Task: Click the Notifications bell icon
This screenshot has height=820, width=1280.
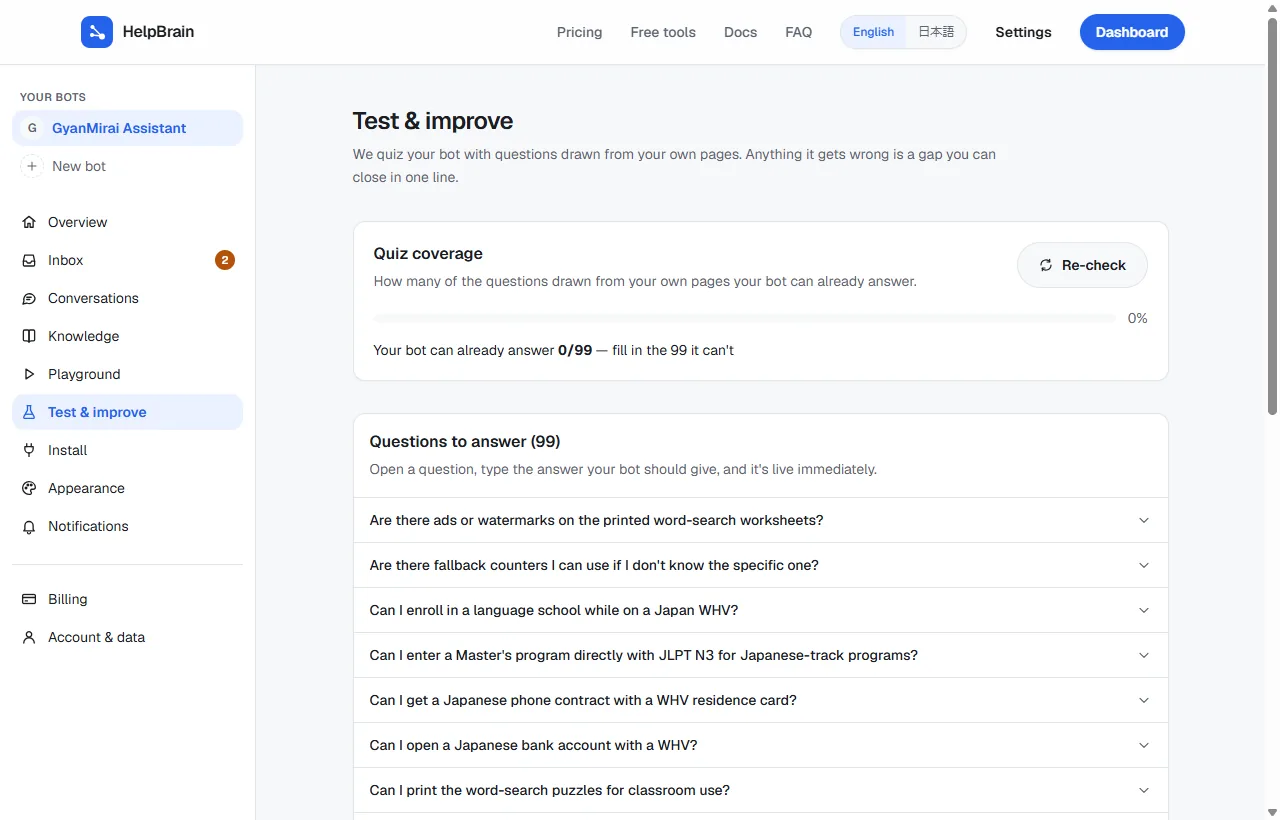Action: [29, 526]
